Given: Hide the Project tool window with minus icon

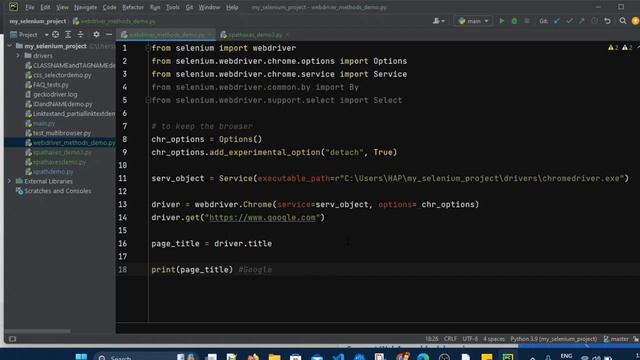Looking at the screenshot, I should click(109, 35).
